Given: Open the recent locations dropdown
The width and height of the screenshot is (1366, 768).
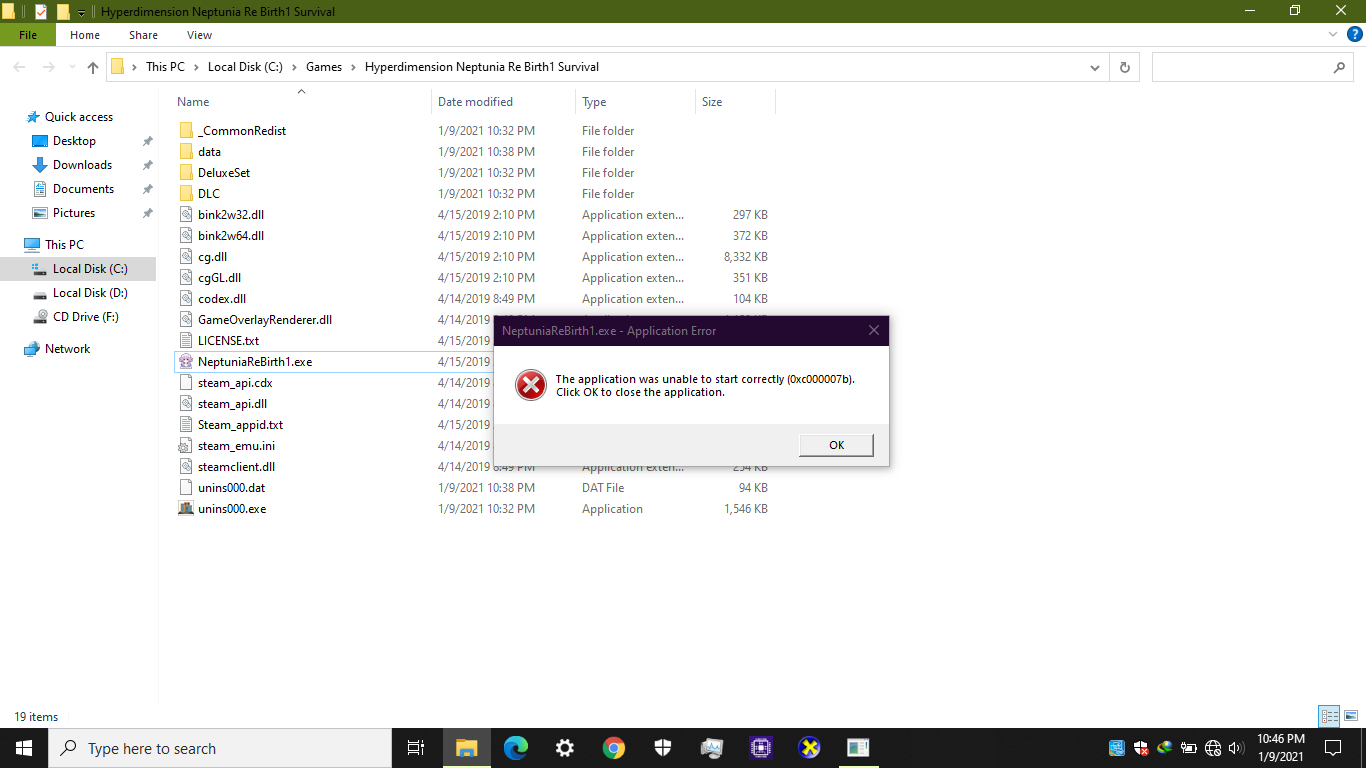Looking at the screenshot, I should point(71,68).
